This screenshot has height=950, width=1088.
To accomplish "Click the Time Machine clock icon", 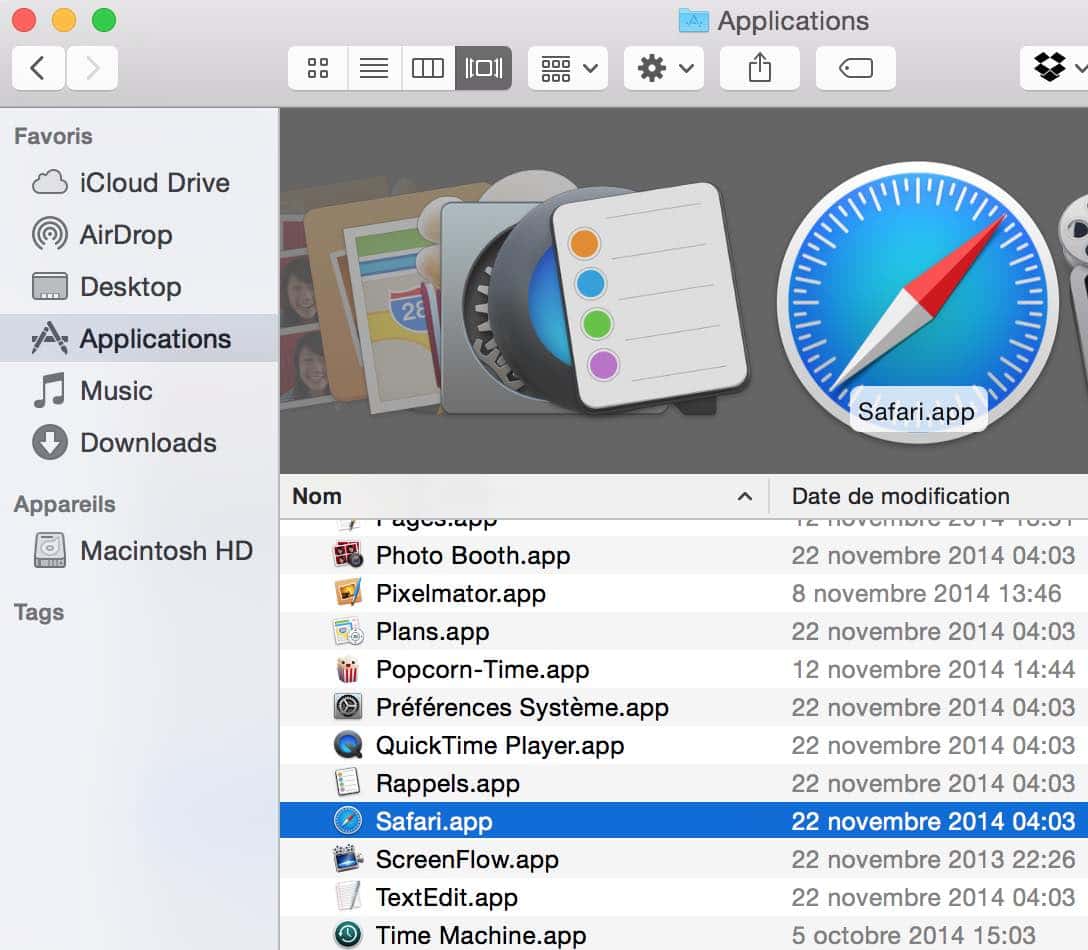I will point(348,935).
